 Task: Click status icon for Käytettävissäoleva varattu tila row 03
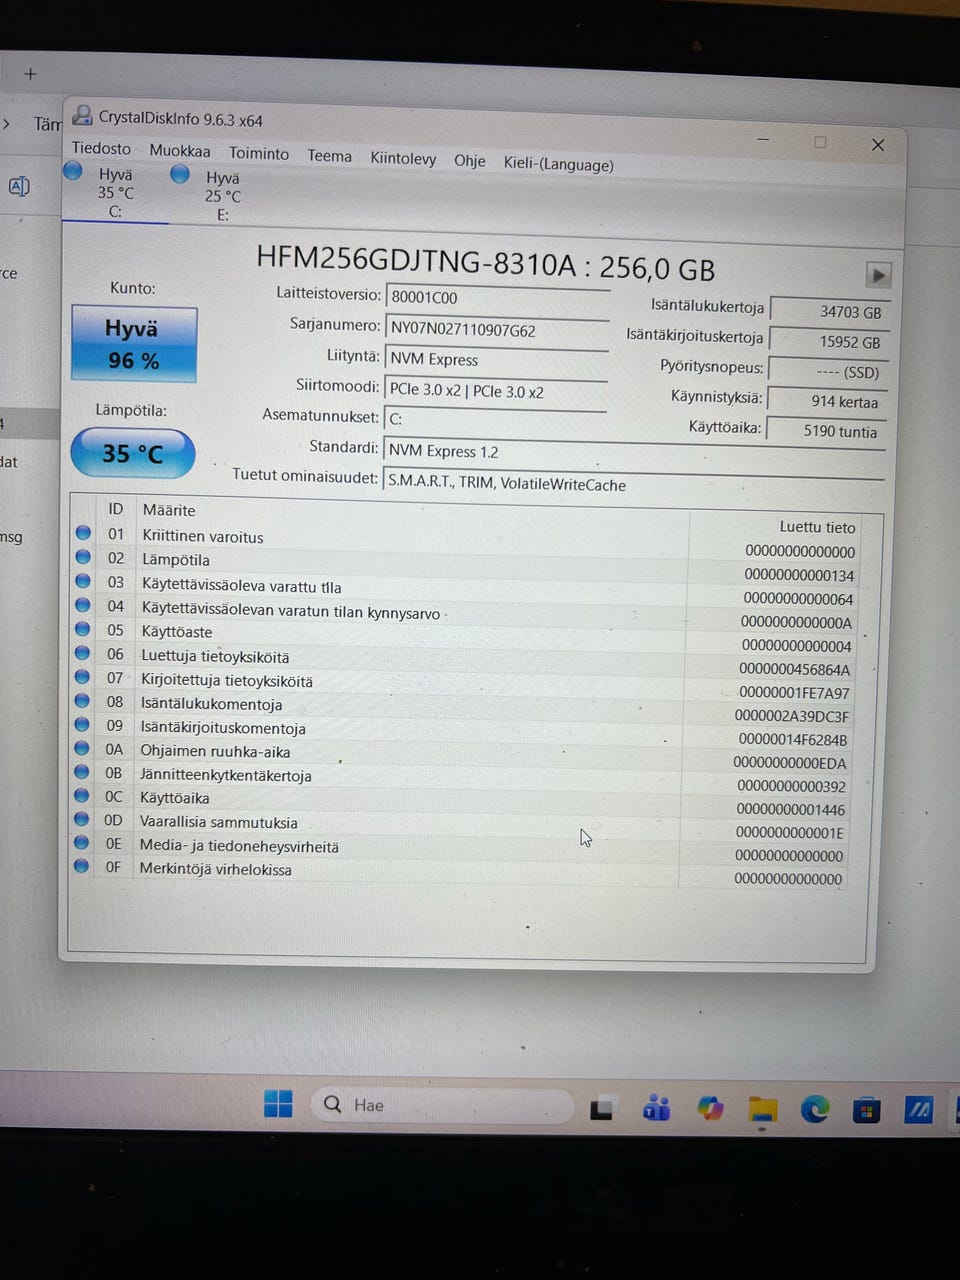click(84, 581)
